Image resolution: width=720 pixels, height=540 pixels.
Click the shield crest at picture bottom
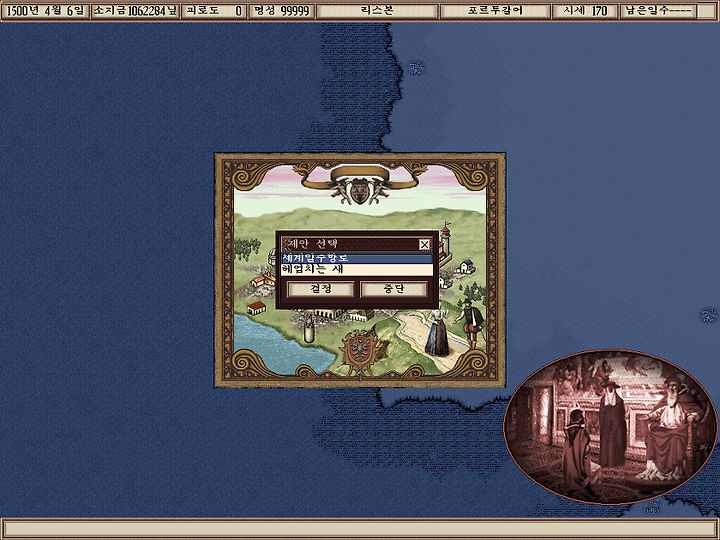click(359, 351)
